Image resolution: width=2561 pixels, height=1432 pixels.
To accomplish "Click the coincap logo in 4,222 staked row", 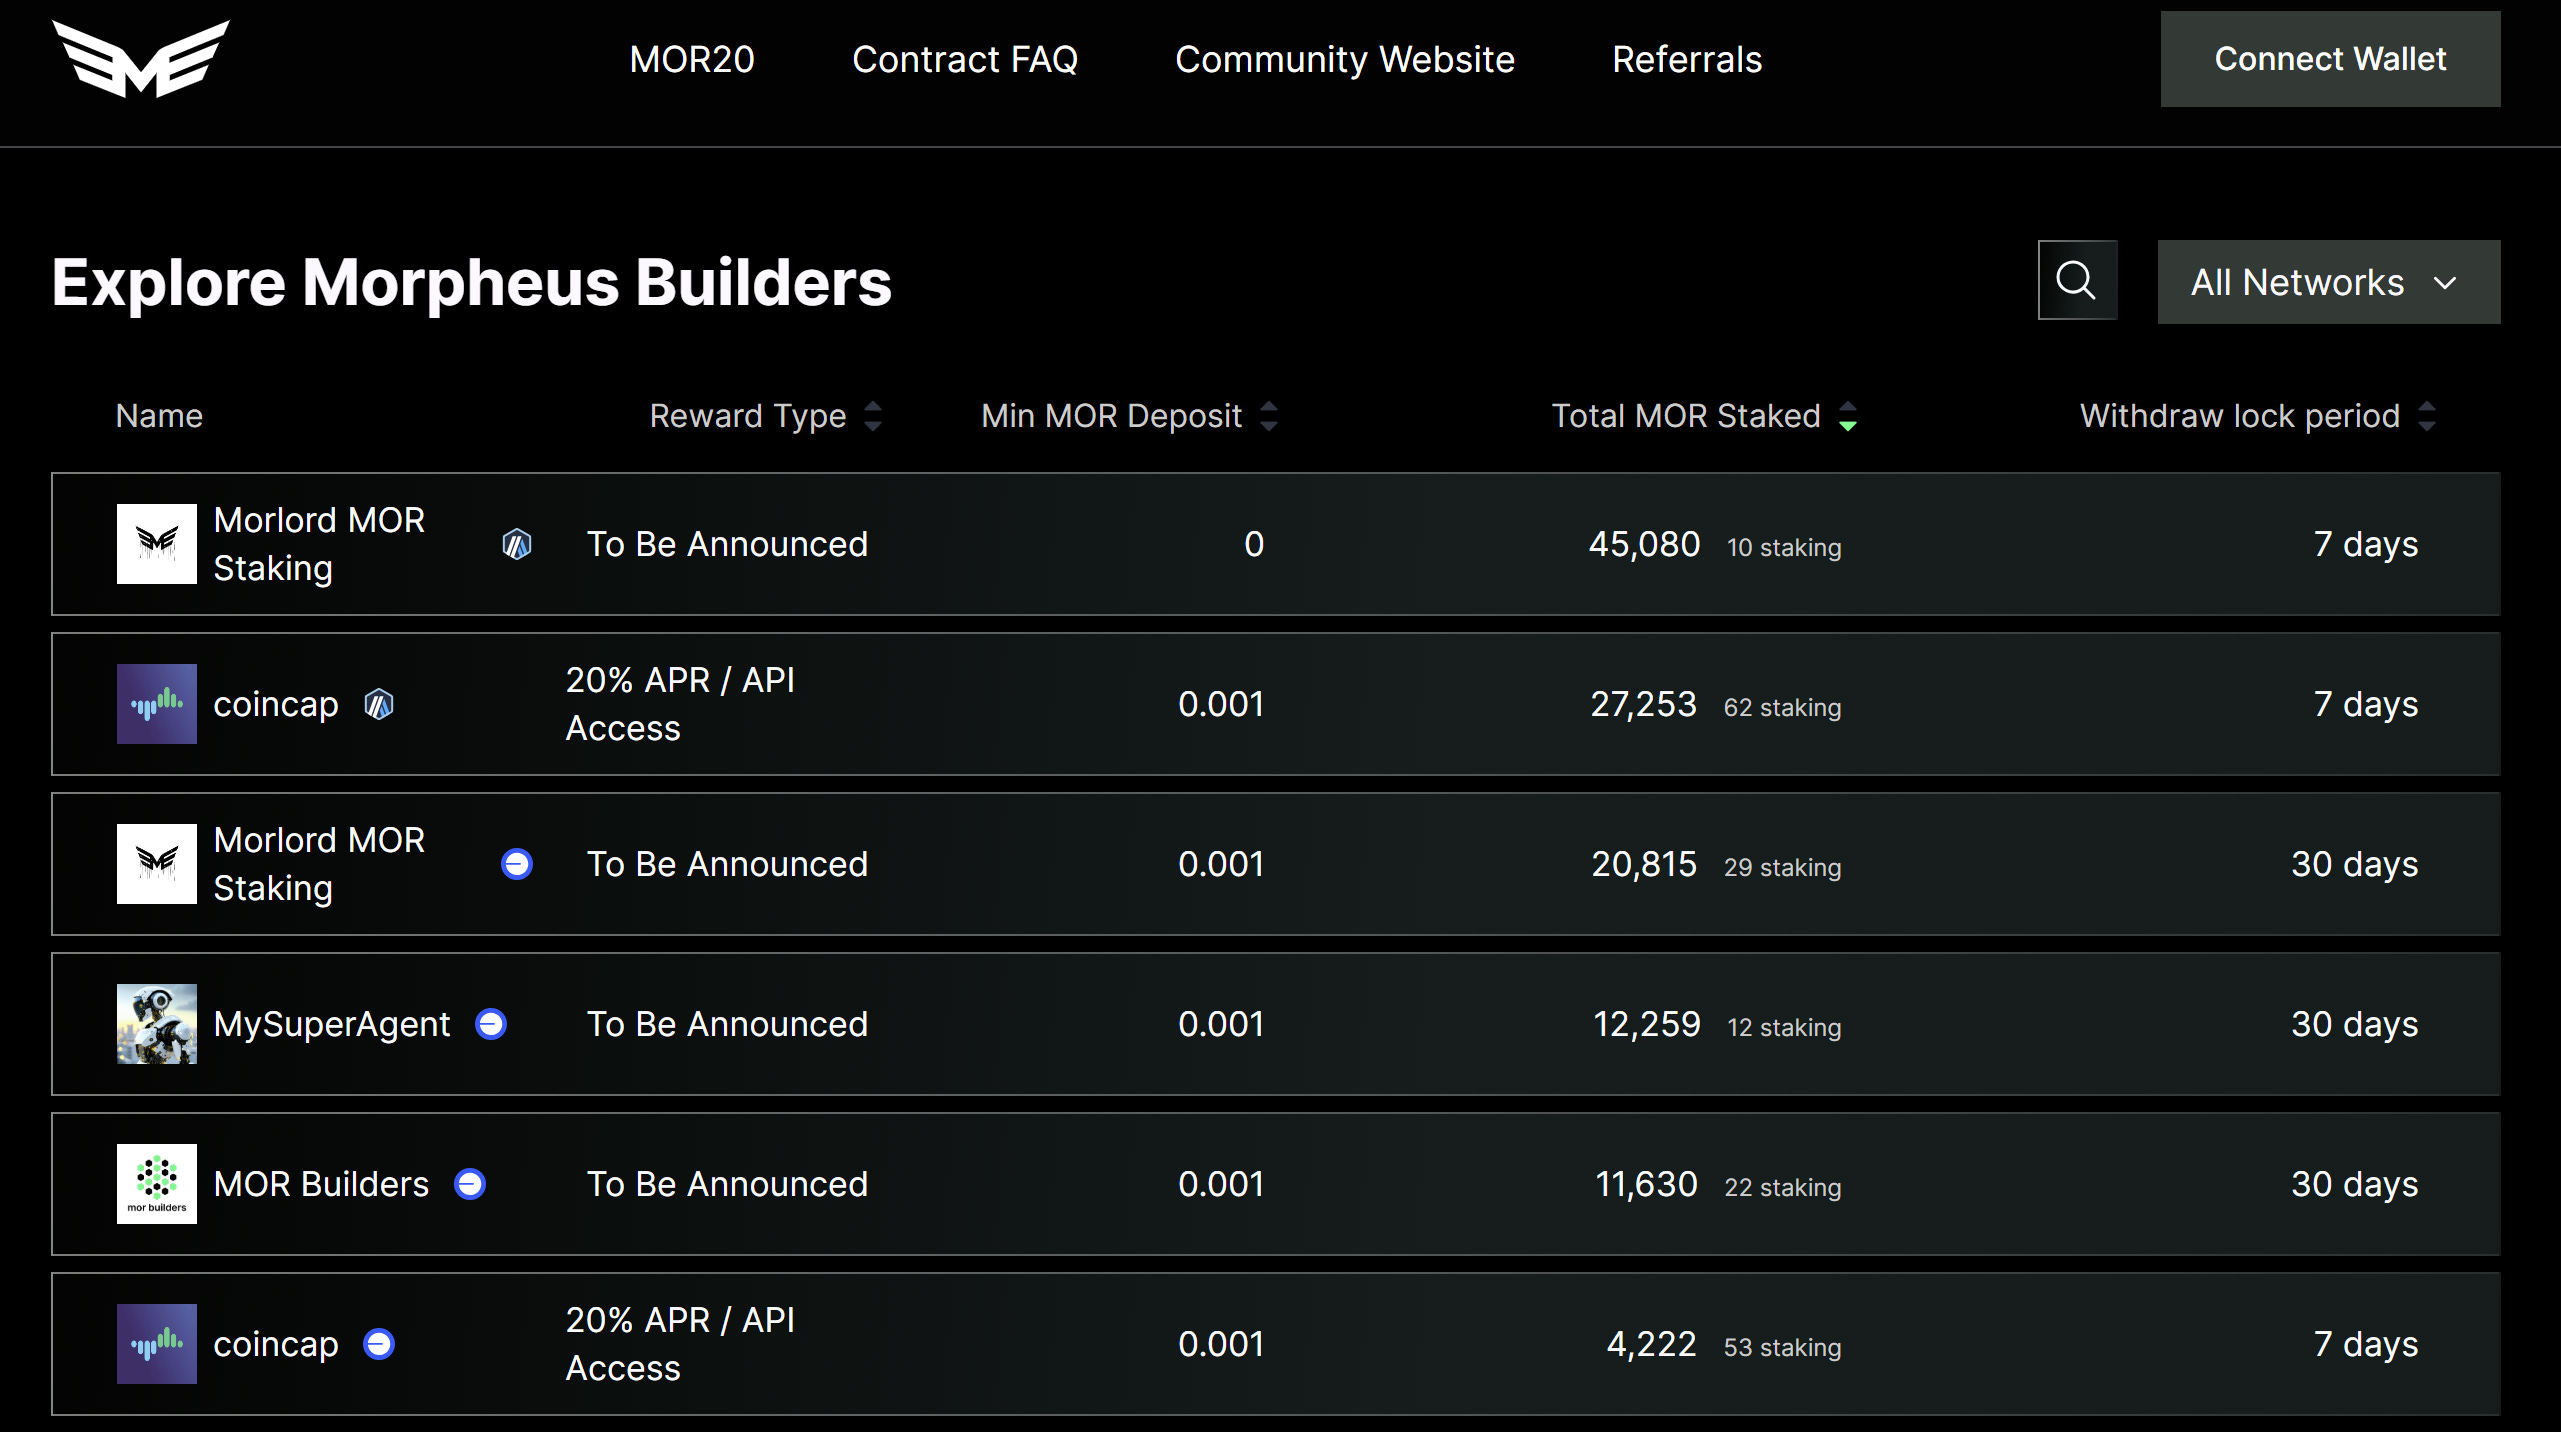I will click(x=156, y=1344).
